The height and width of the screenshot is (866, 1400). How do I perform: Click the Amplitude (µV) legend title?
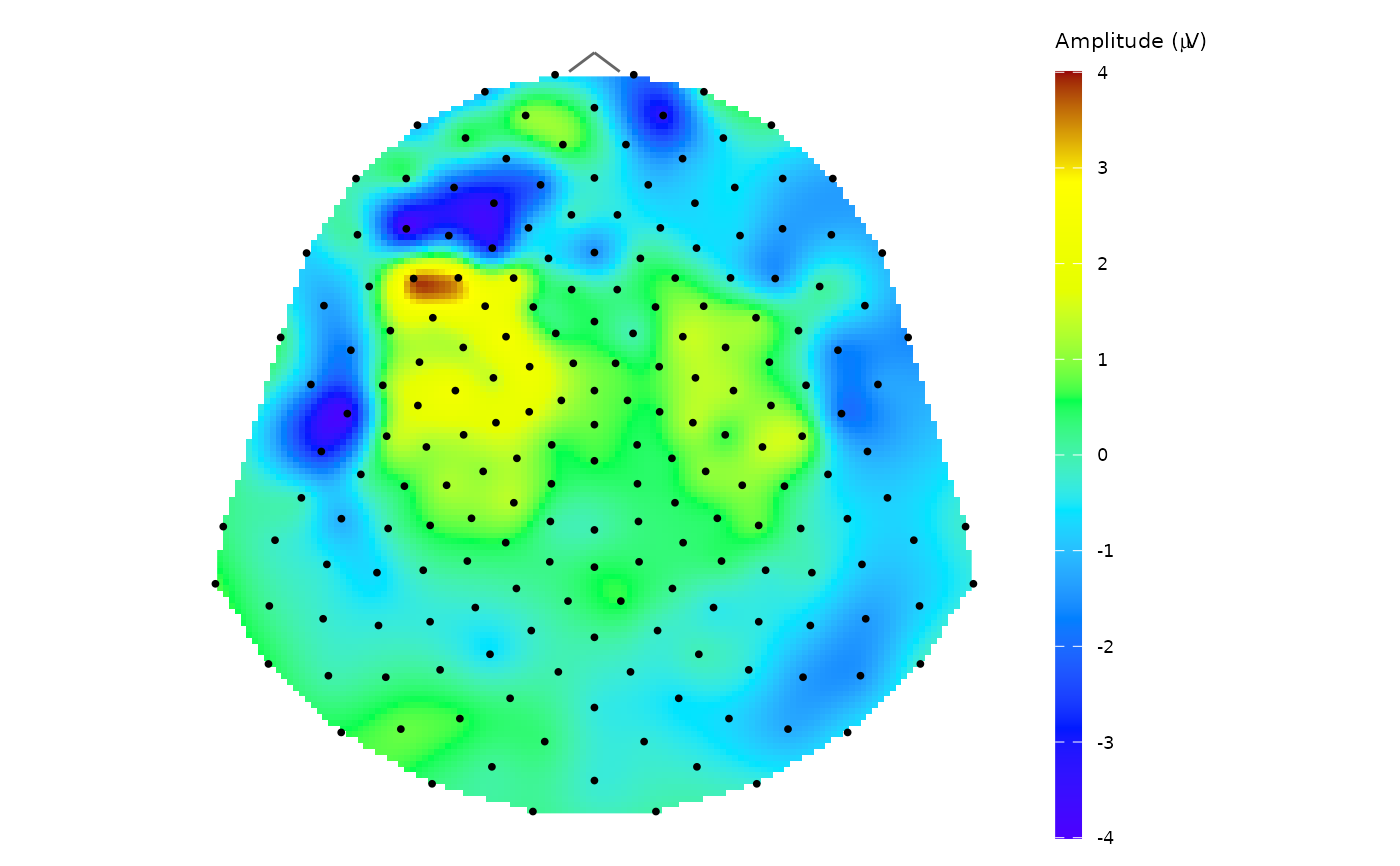[1130, 42]
